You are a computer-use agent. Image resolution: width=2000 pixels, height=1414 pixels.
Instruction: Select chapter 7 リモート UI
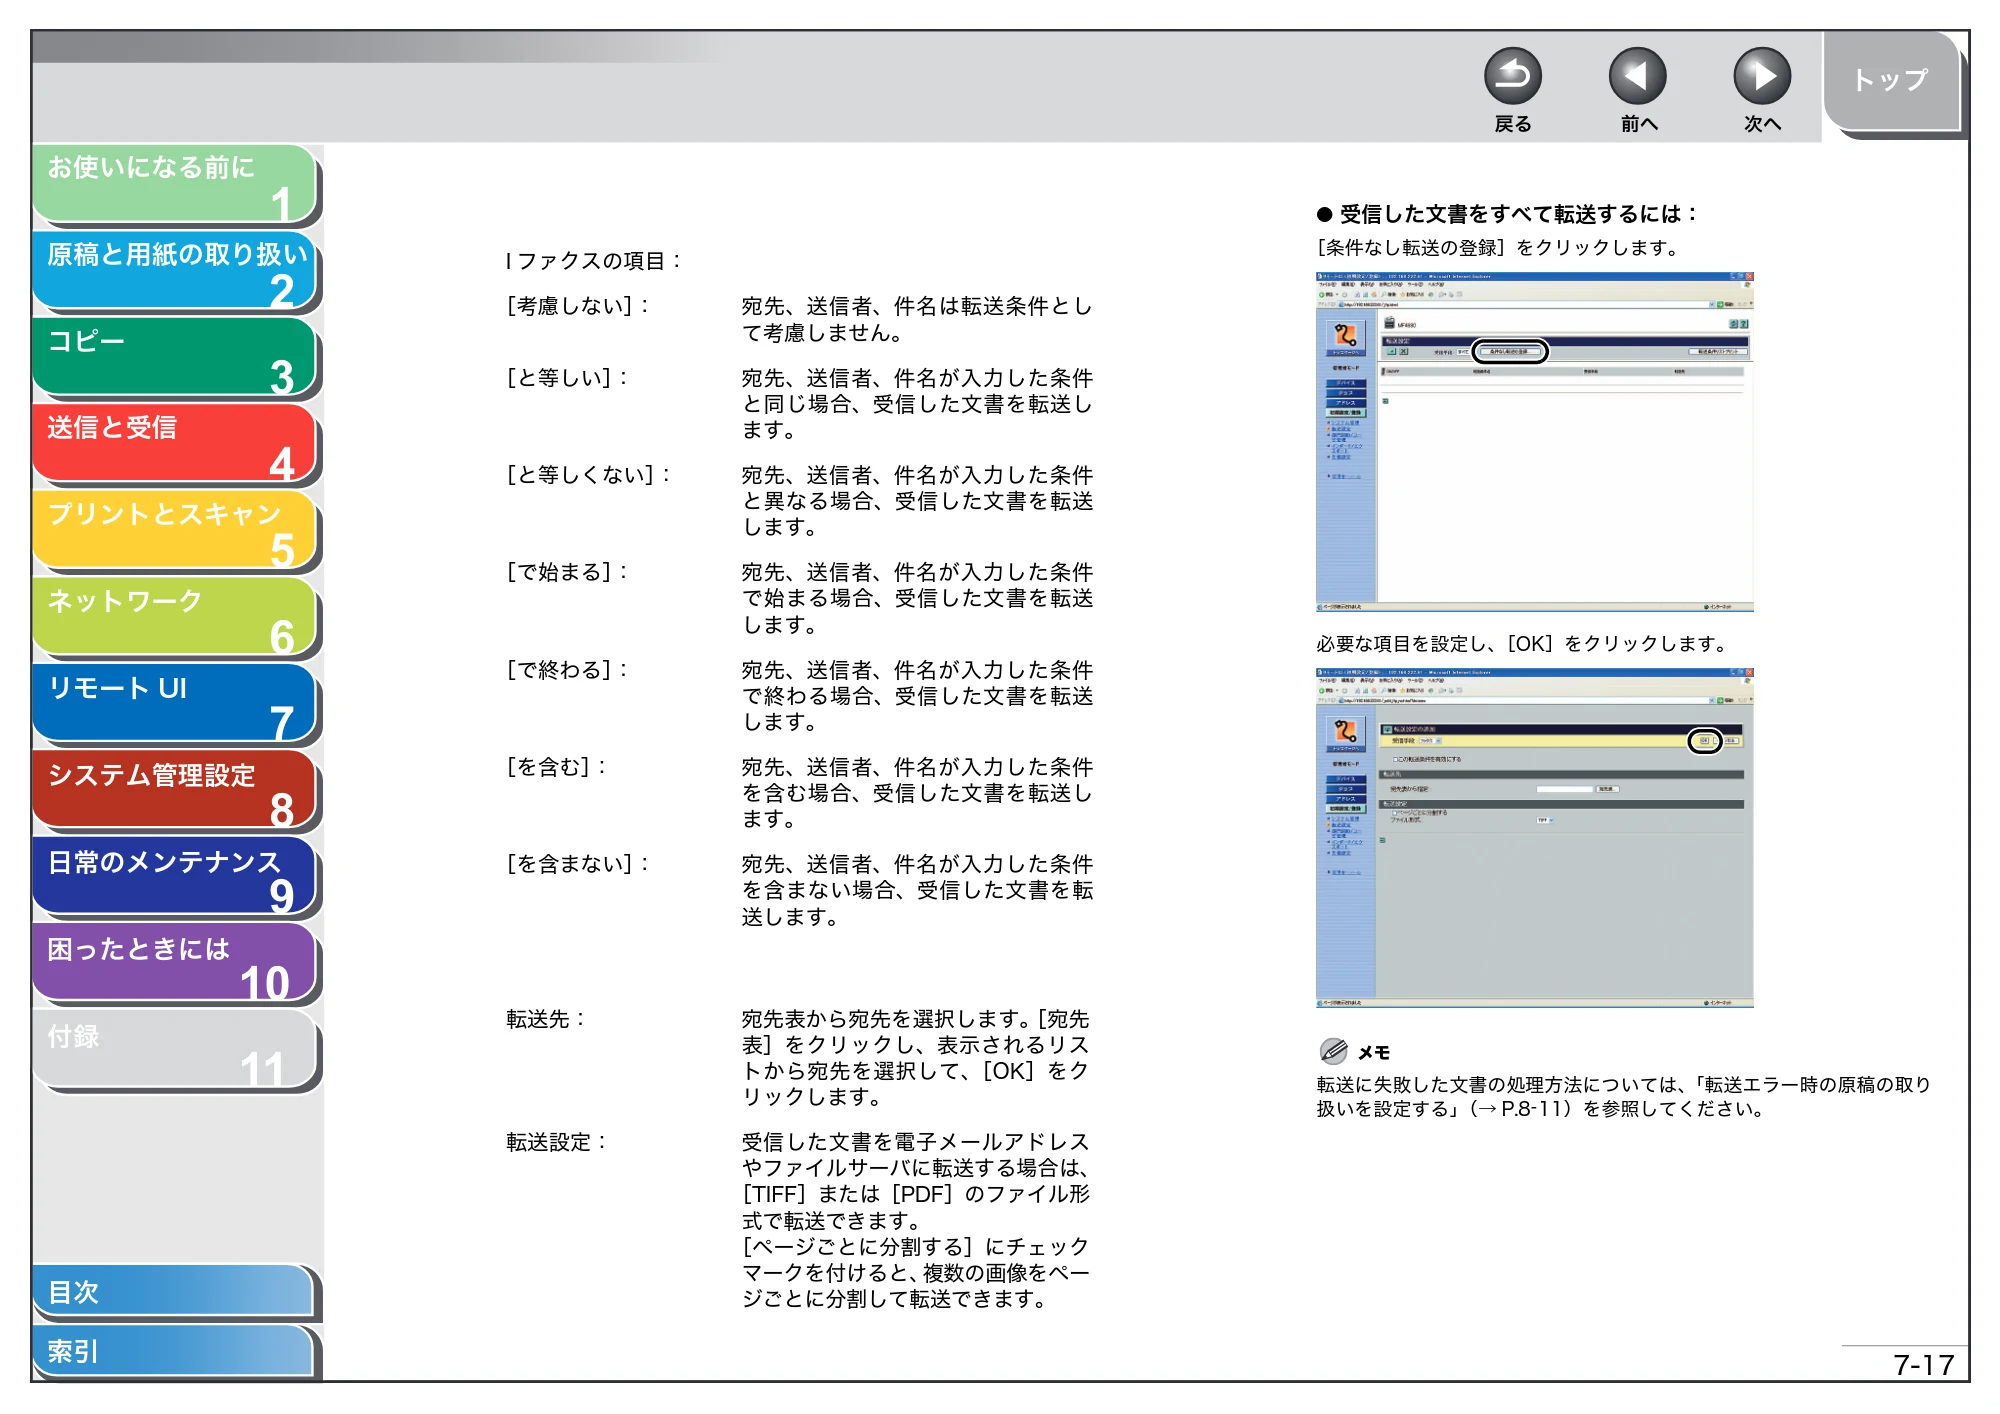[175, 705]
